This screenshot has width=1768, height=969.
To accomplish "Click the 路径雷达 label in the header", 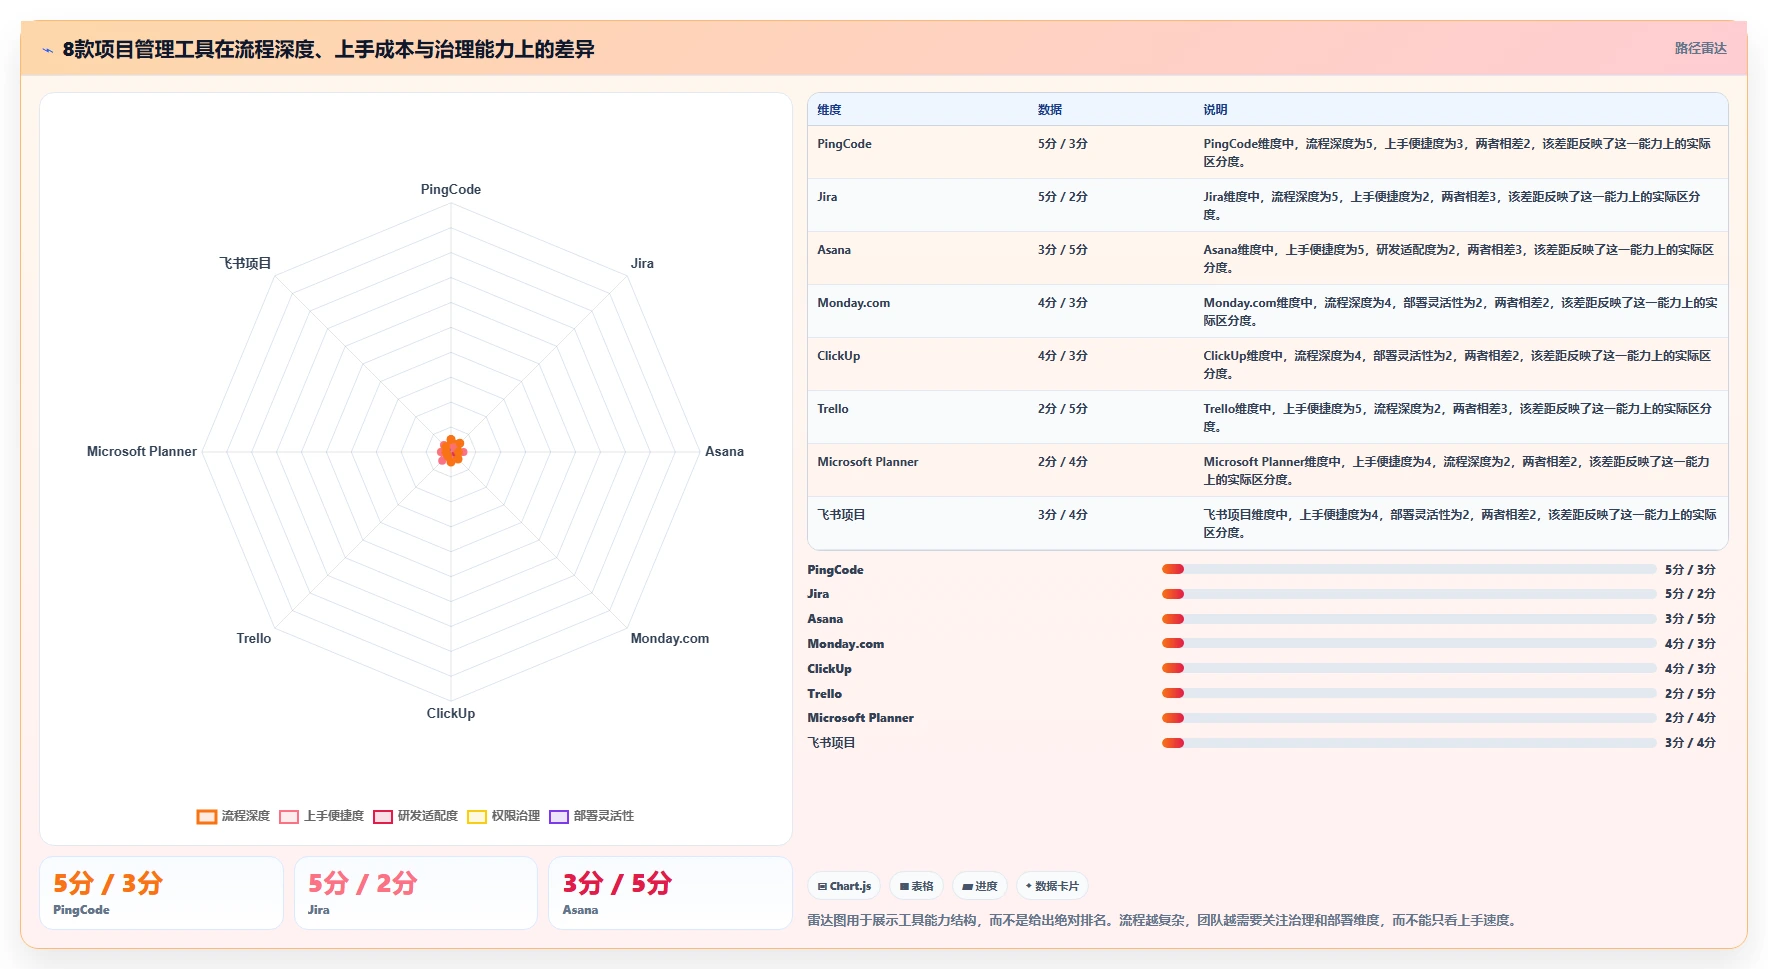I will (x=1700, y=48).
